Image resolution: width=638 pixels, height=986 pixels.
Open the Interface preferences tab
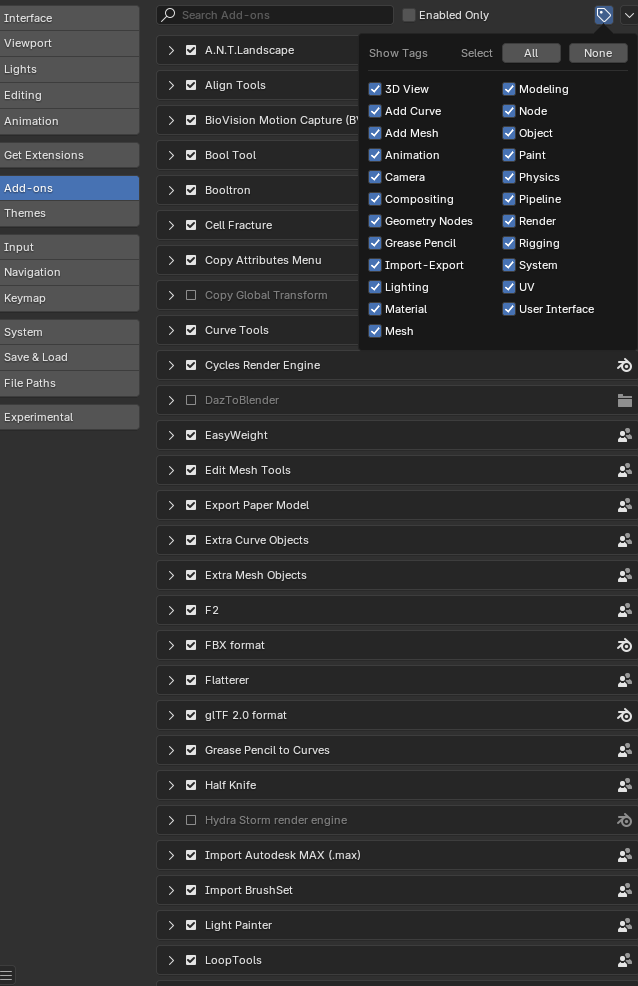coord(69,18)
